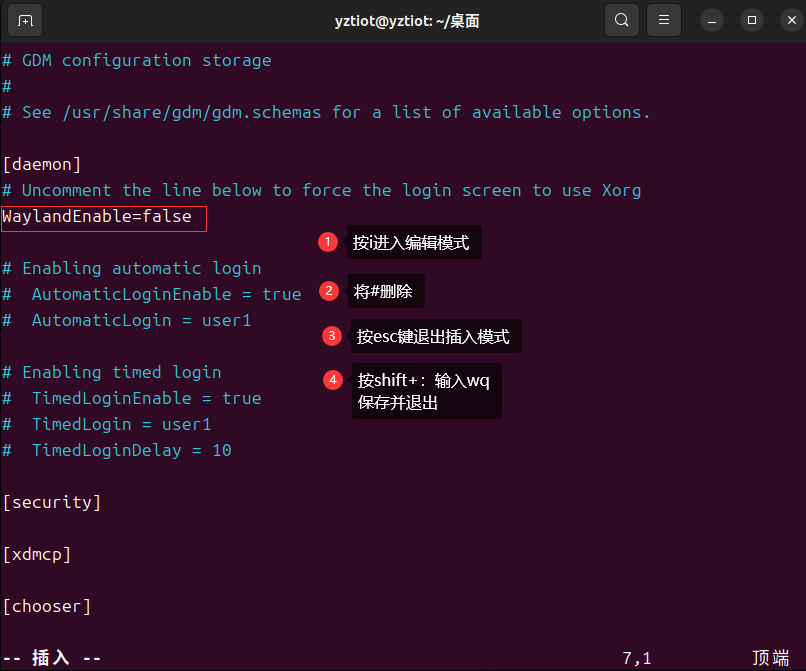Open the terminal search icon
The image size is (806, 671).
tap(621, 21)
